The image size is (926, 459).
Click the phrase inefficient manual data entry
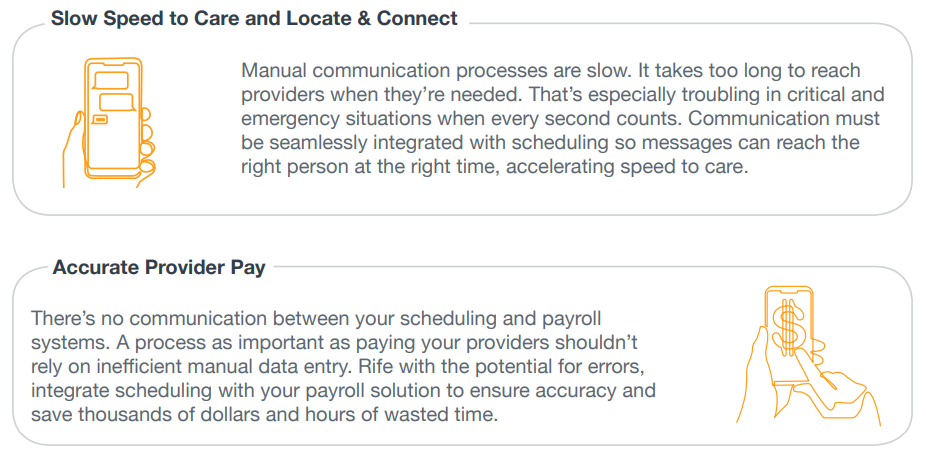click(220, 366)
